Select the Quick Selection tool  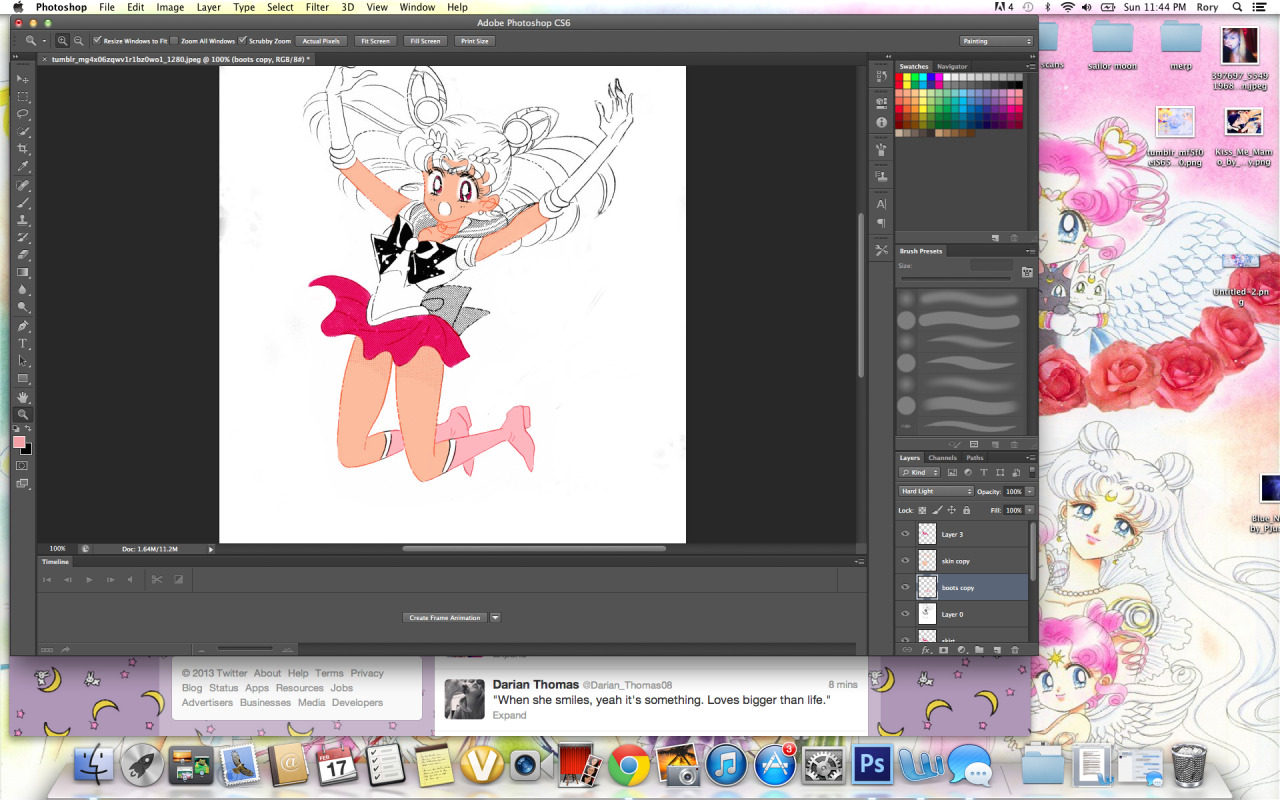tap(23, 131)
